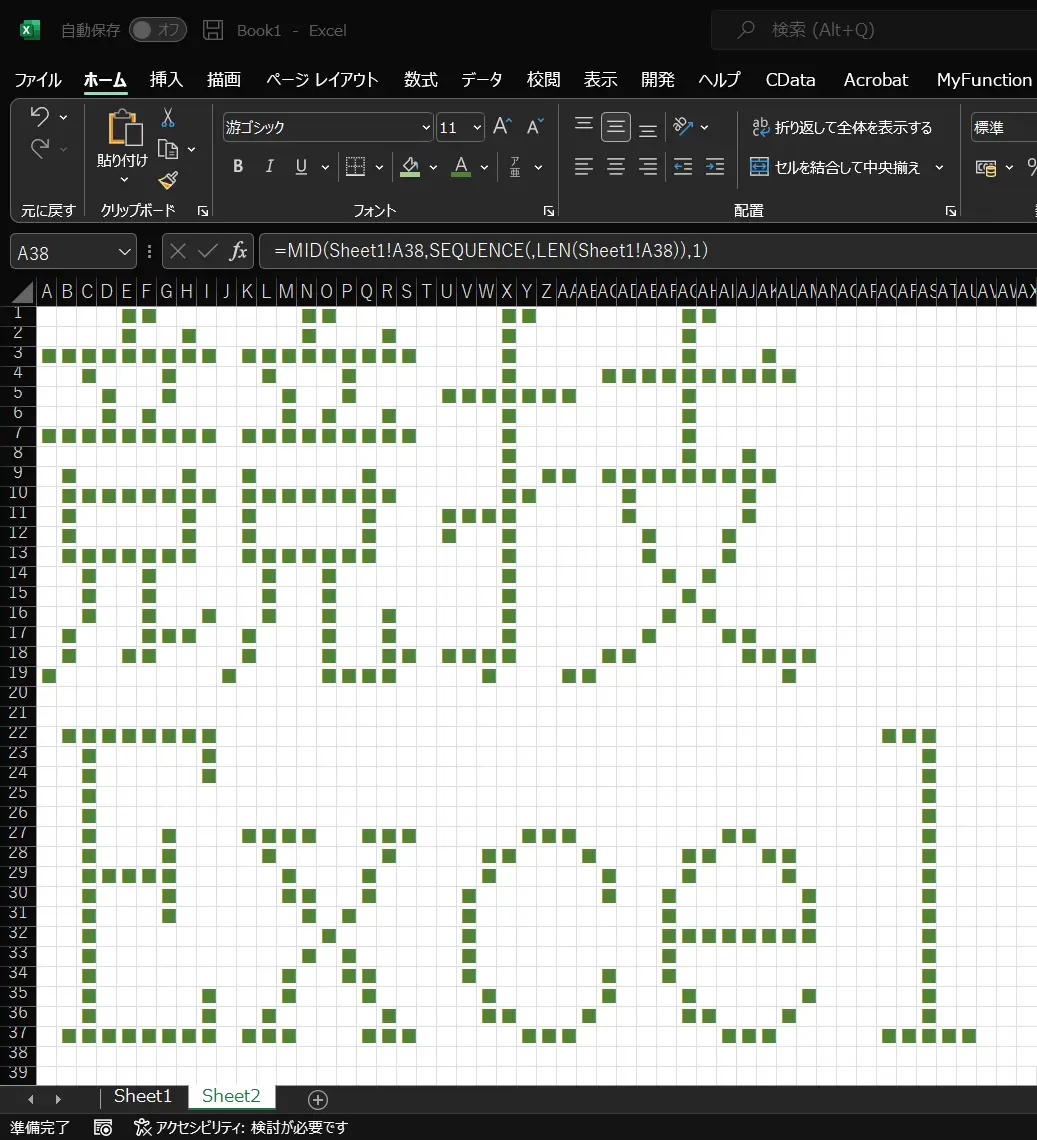
Task: Toggle Italic formatting
Action: (269, 166)
